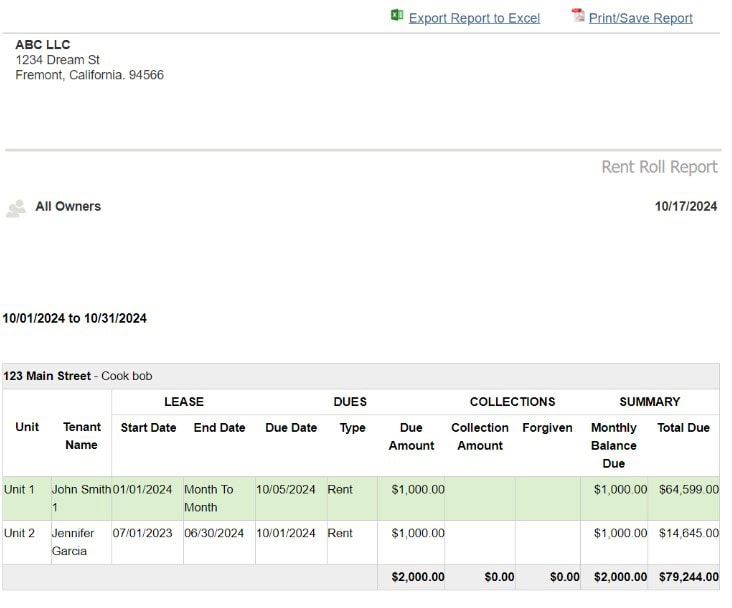Open the Export Report to Excel link

coord(474,18)
